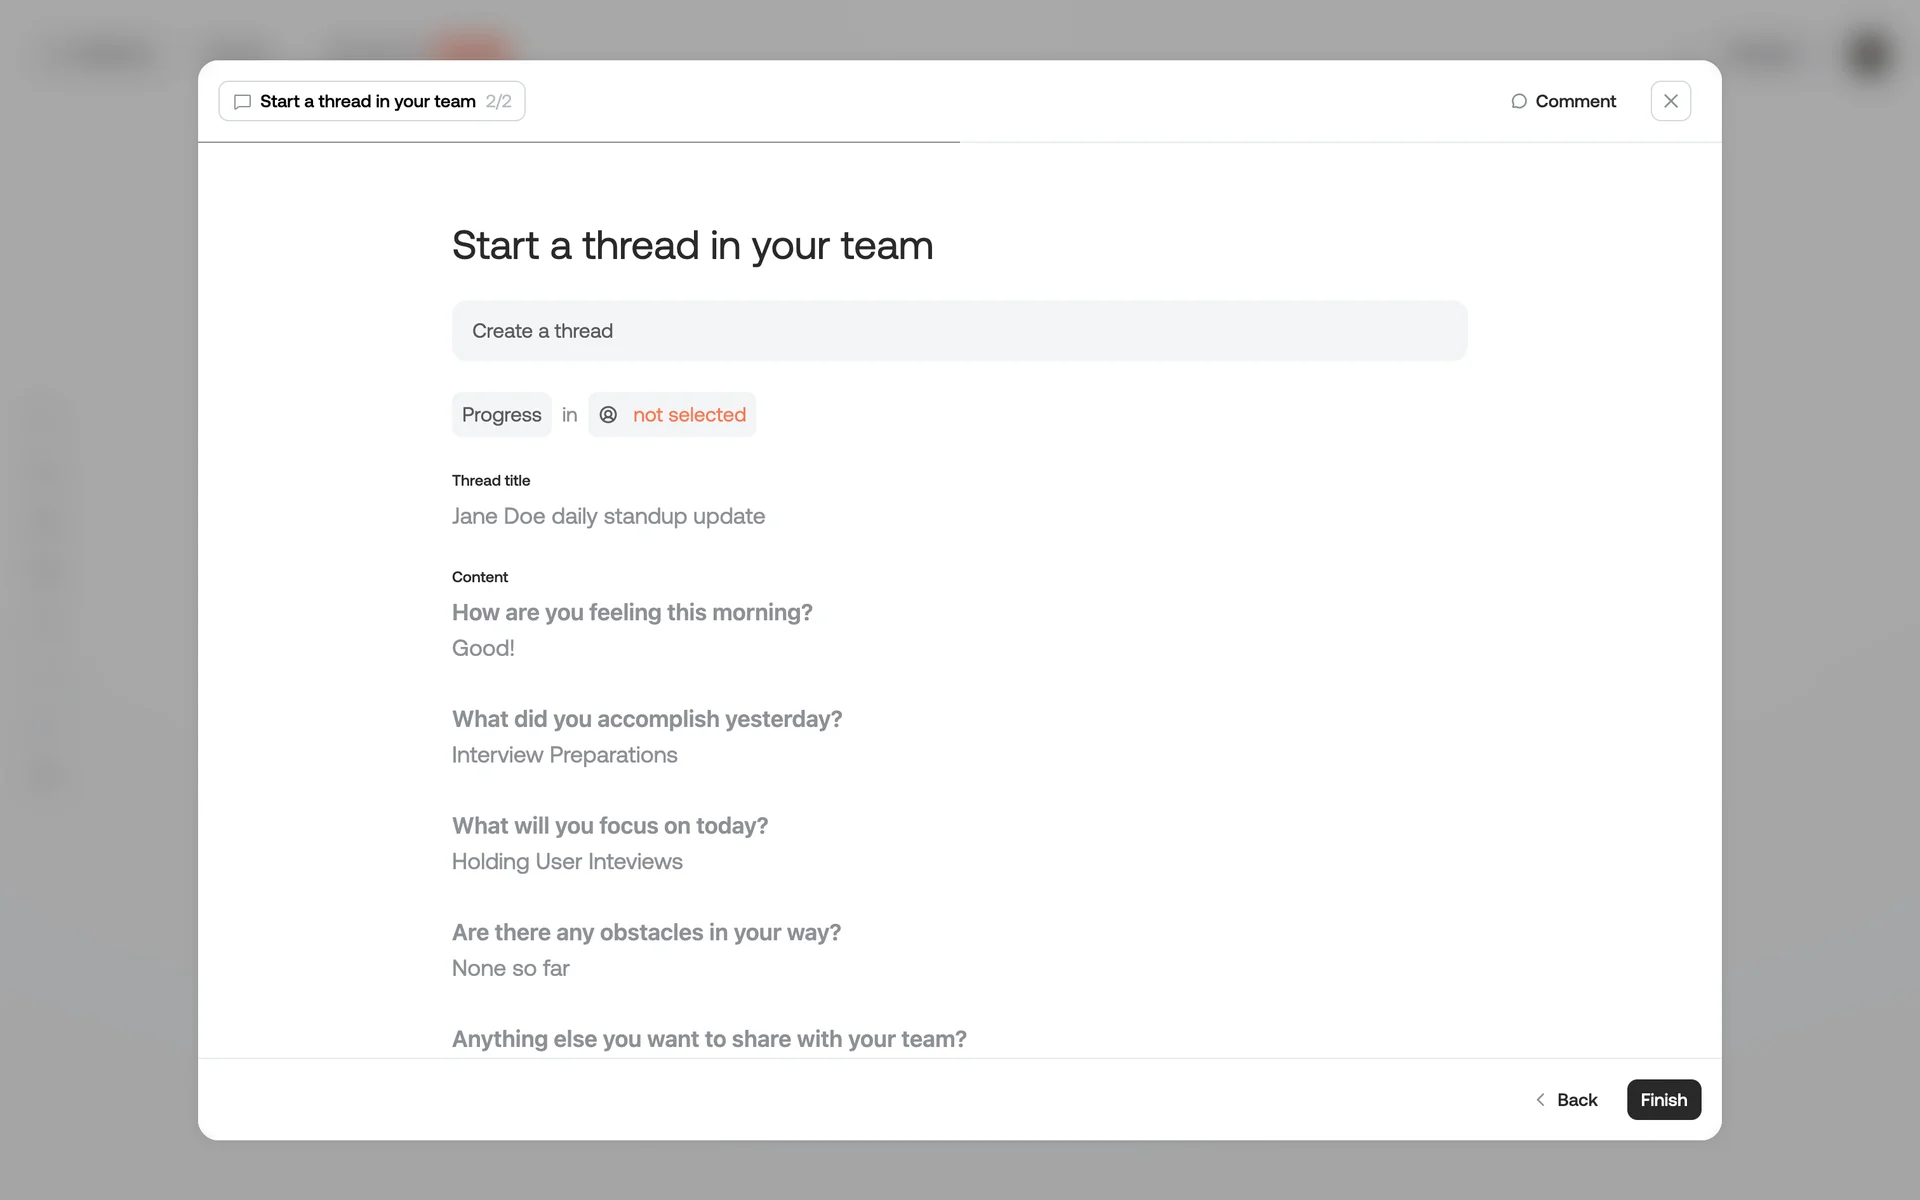This screenshot has width=1920, height=1200.
Task: Click the @ icon next to not selected
Action: (x=608, y=415)
